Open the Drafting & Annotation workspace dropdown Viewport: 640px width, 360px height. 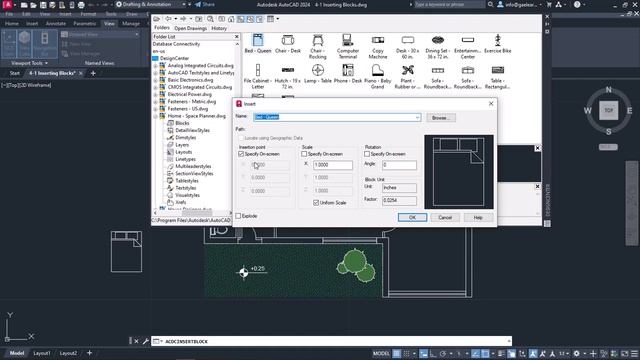click(184, 4)
